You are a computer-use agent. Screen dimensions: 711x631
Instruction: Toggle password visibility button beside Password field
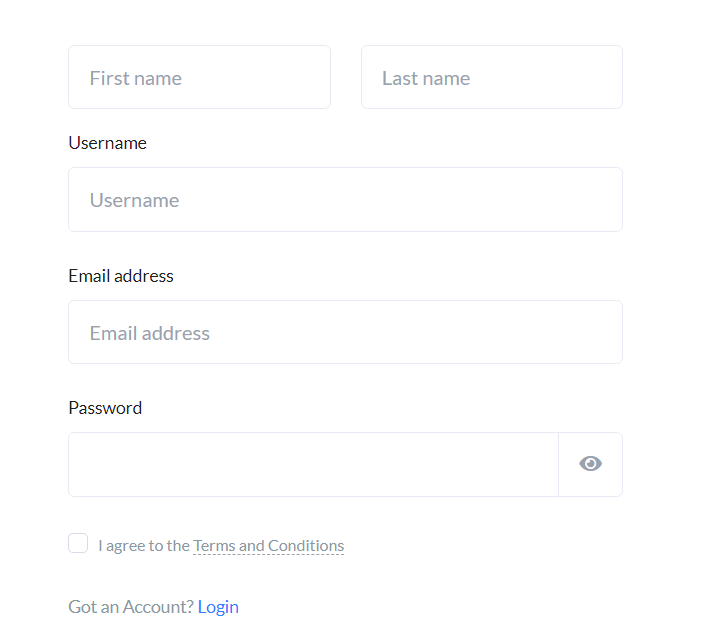pyautogui.click(x=590, y=464)
